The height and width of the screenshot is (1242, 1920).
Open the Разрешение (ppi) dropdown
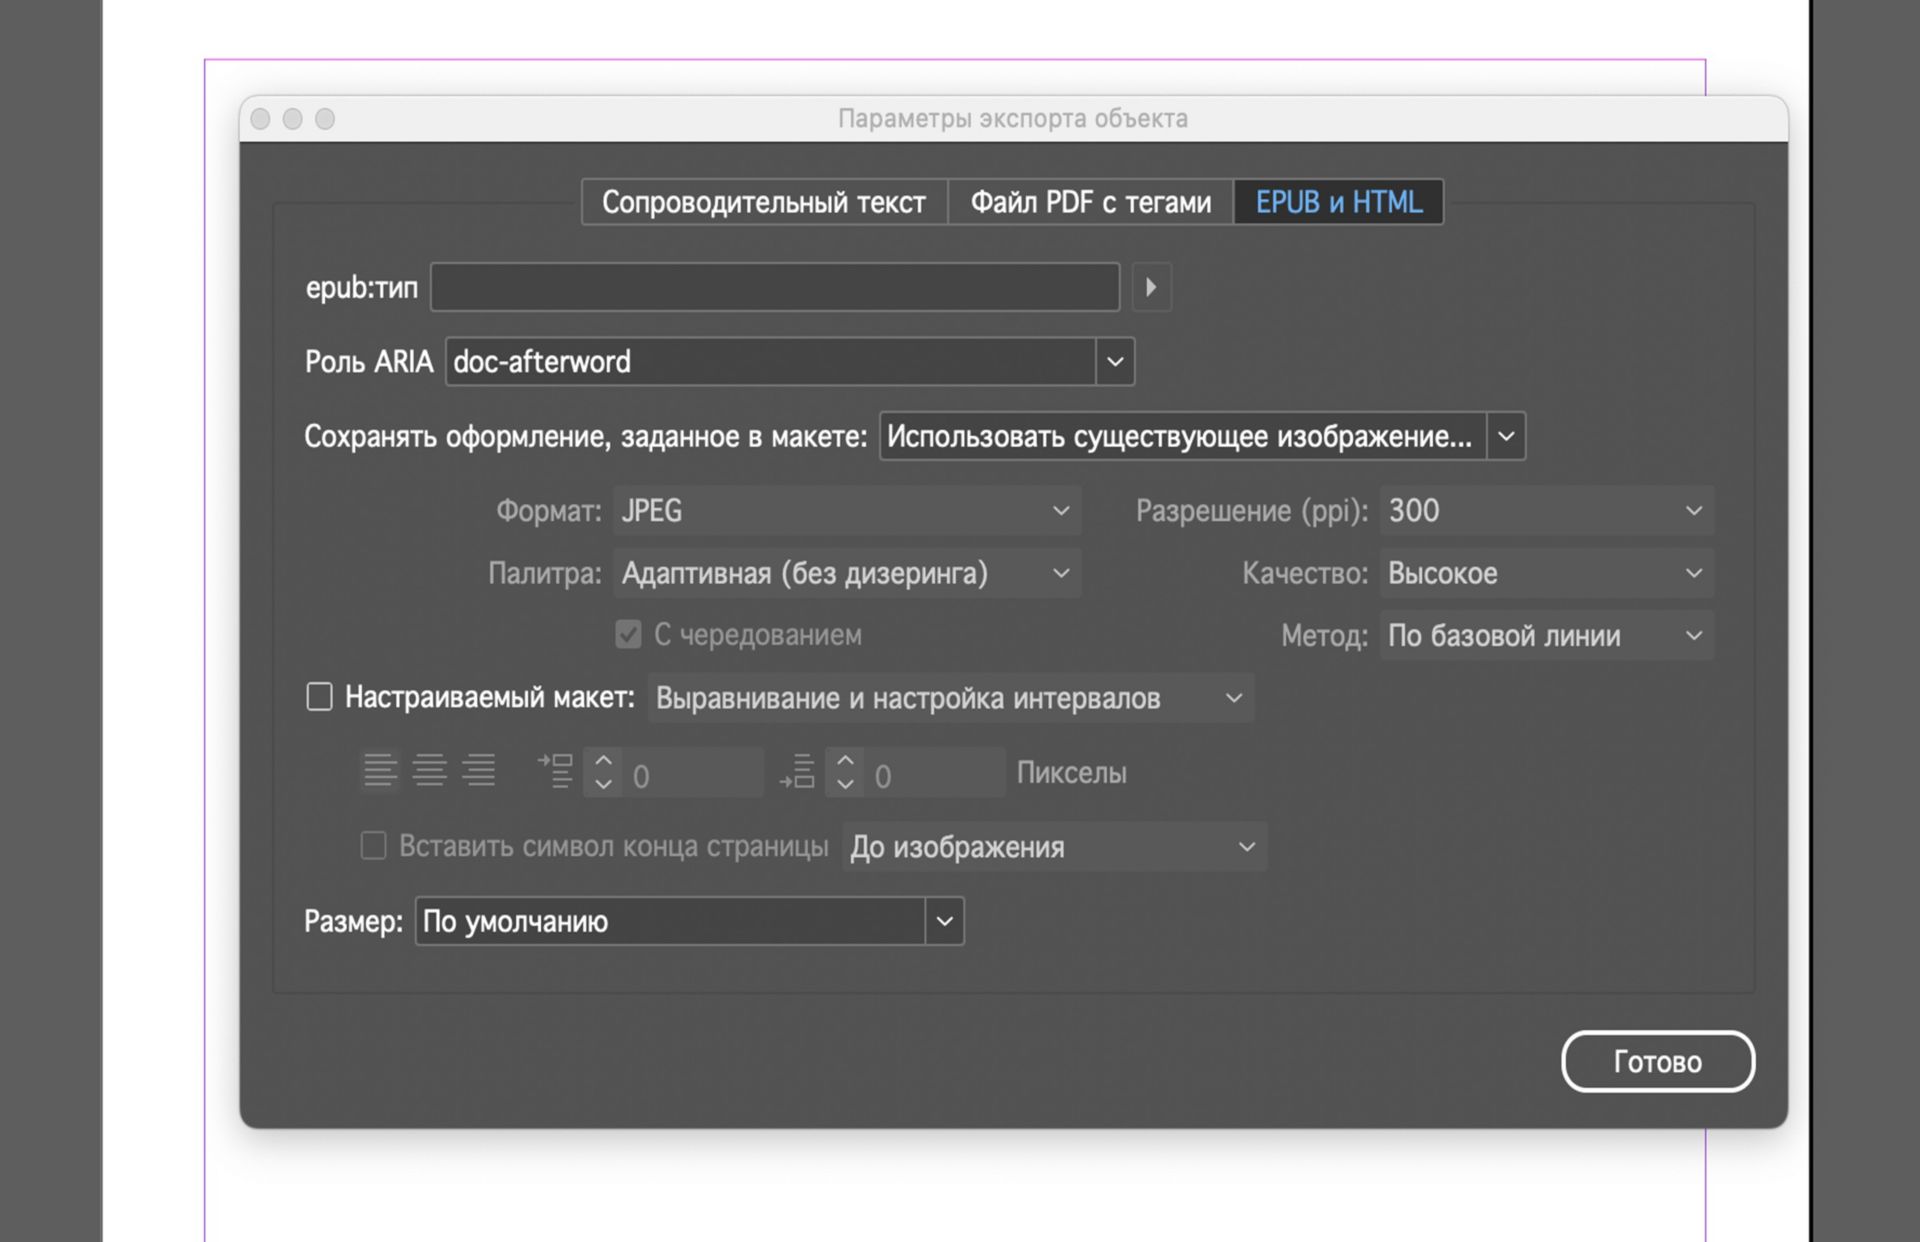click(x=1690, y=510)
